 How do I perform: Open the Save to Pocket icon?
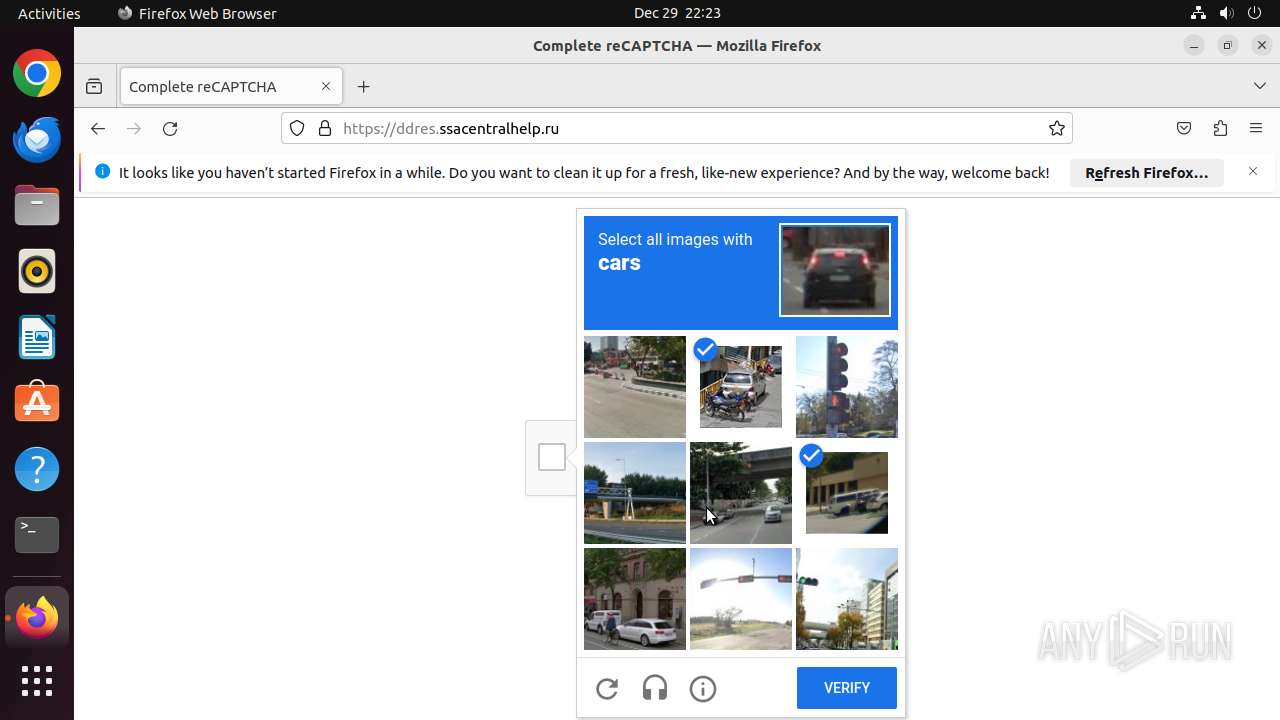1184,128
